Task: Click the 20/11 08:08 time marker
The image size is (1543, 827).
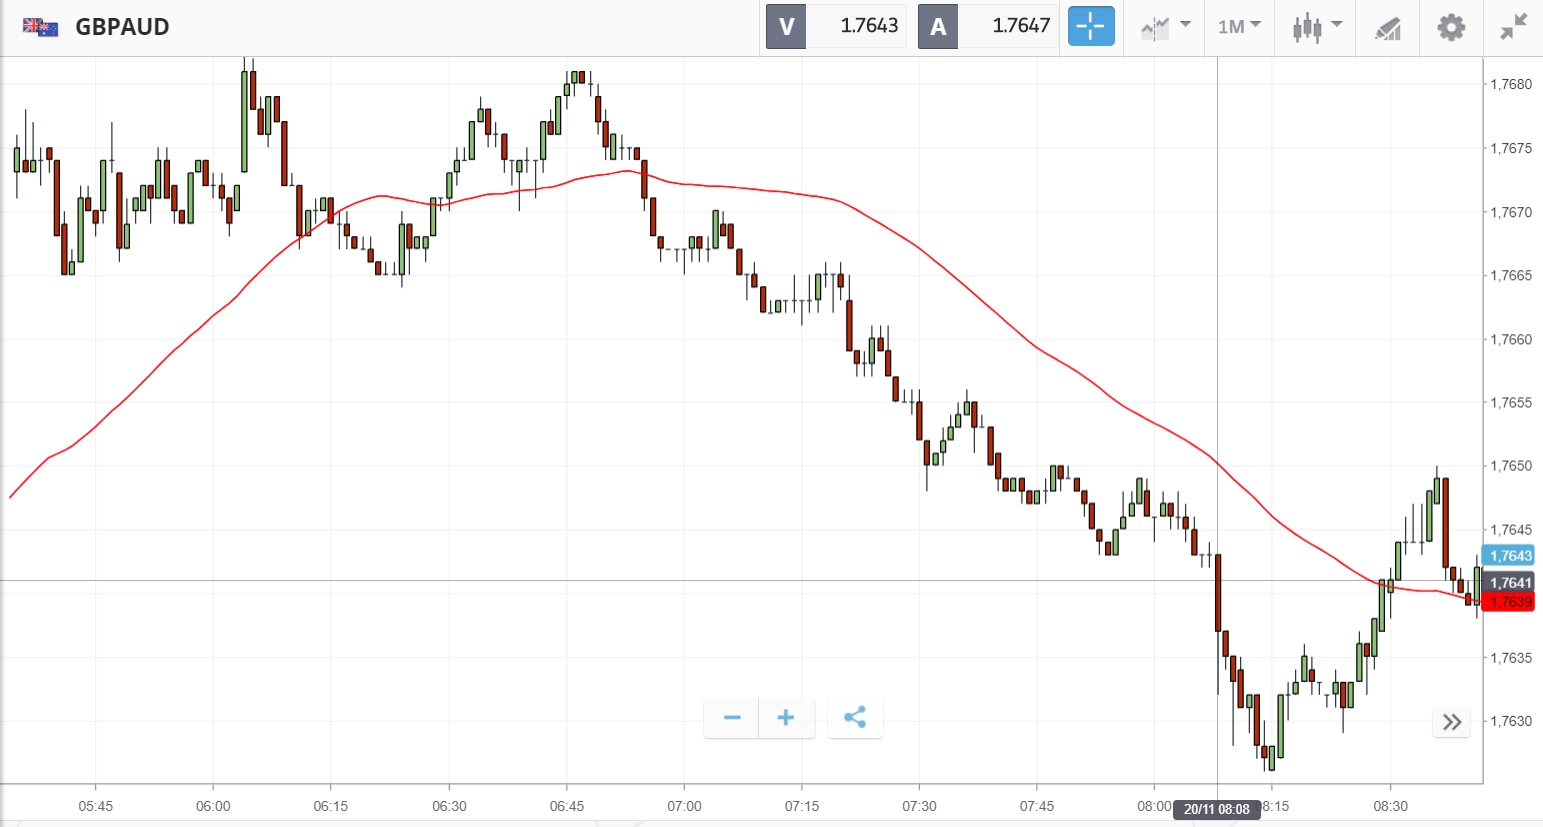Action: (x=1217, y=809)
